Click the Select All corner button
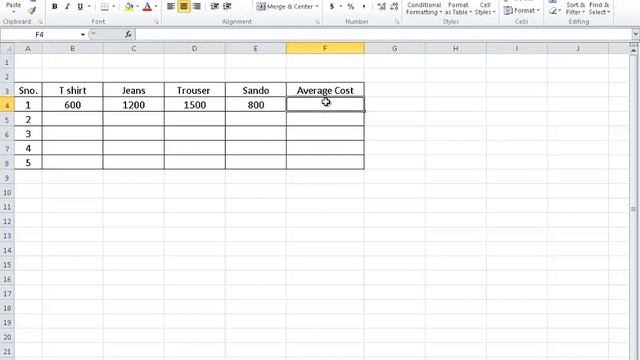This screenshot has width=640, height=360. click(7, 49)
